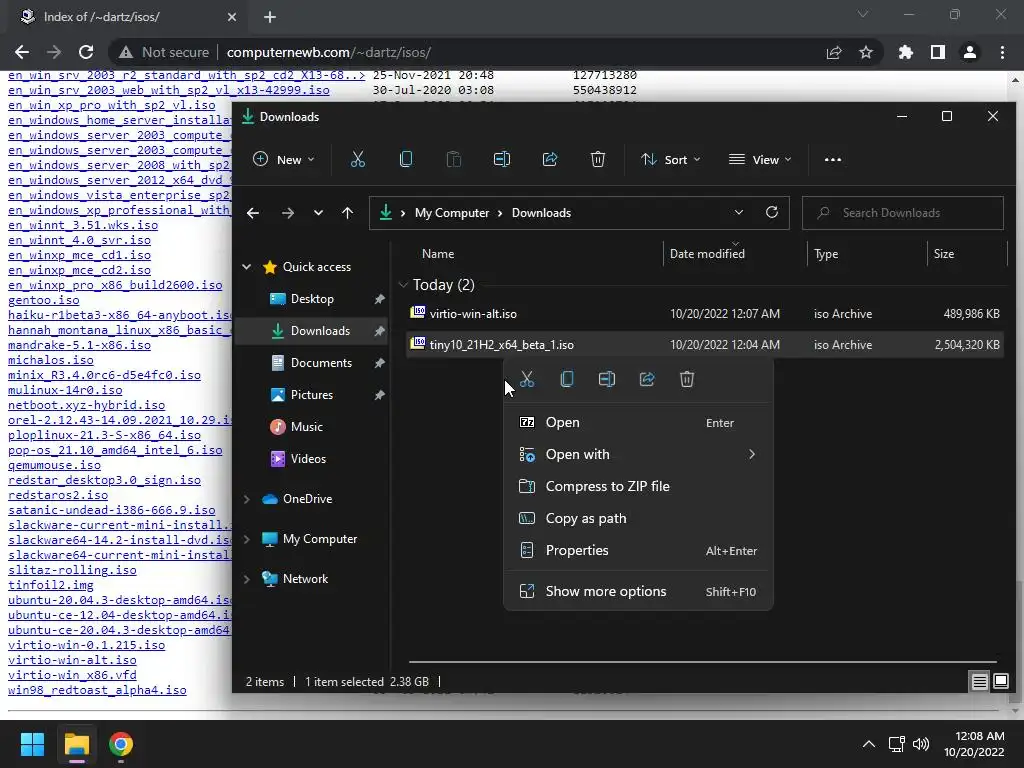Open virtio-win-alt.iso web link

[72, 660]
